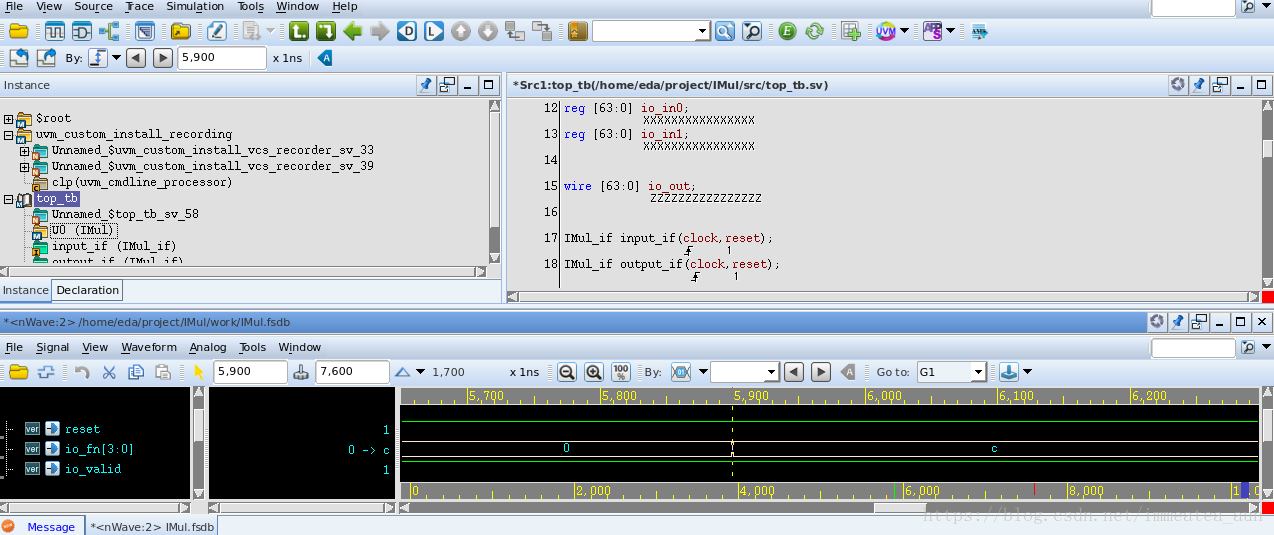Click the yellow cursor pointer icon in nWave
The height and width of the screenshot is (535, 1274).
click(199, 372)
